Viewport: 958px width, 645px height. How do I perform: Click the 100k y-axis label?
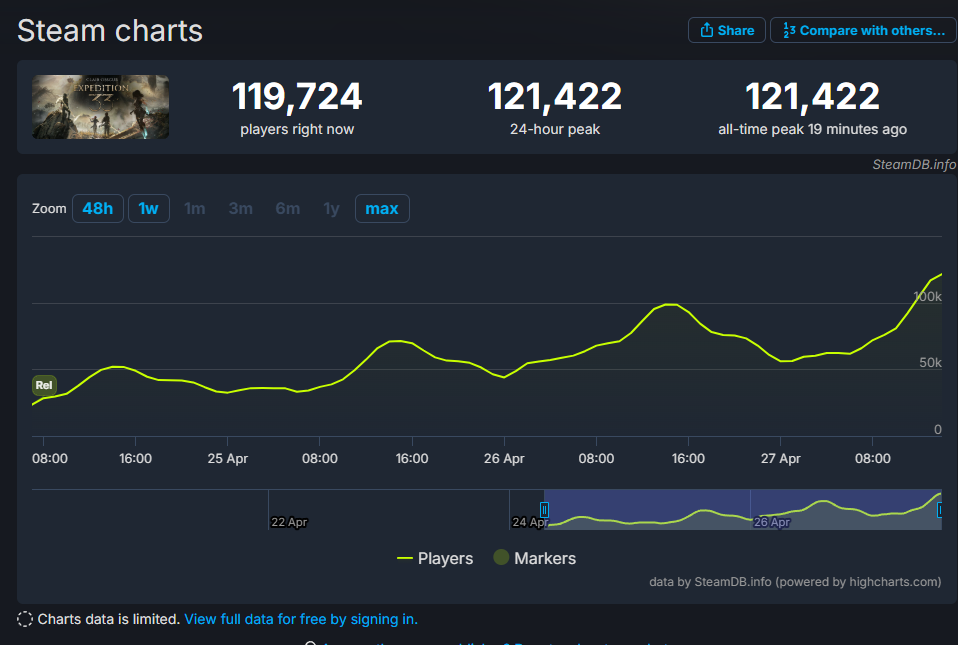pyautogui.click(x=927, y=296)
